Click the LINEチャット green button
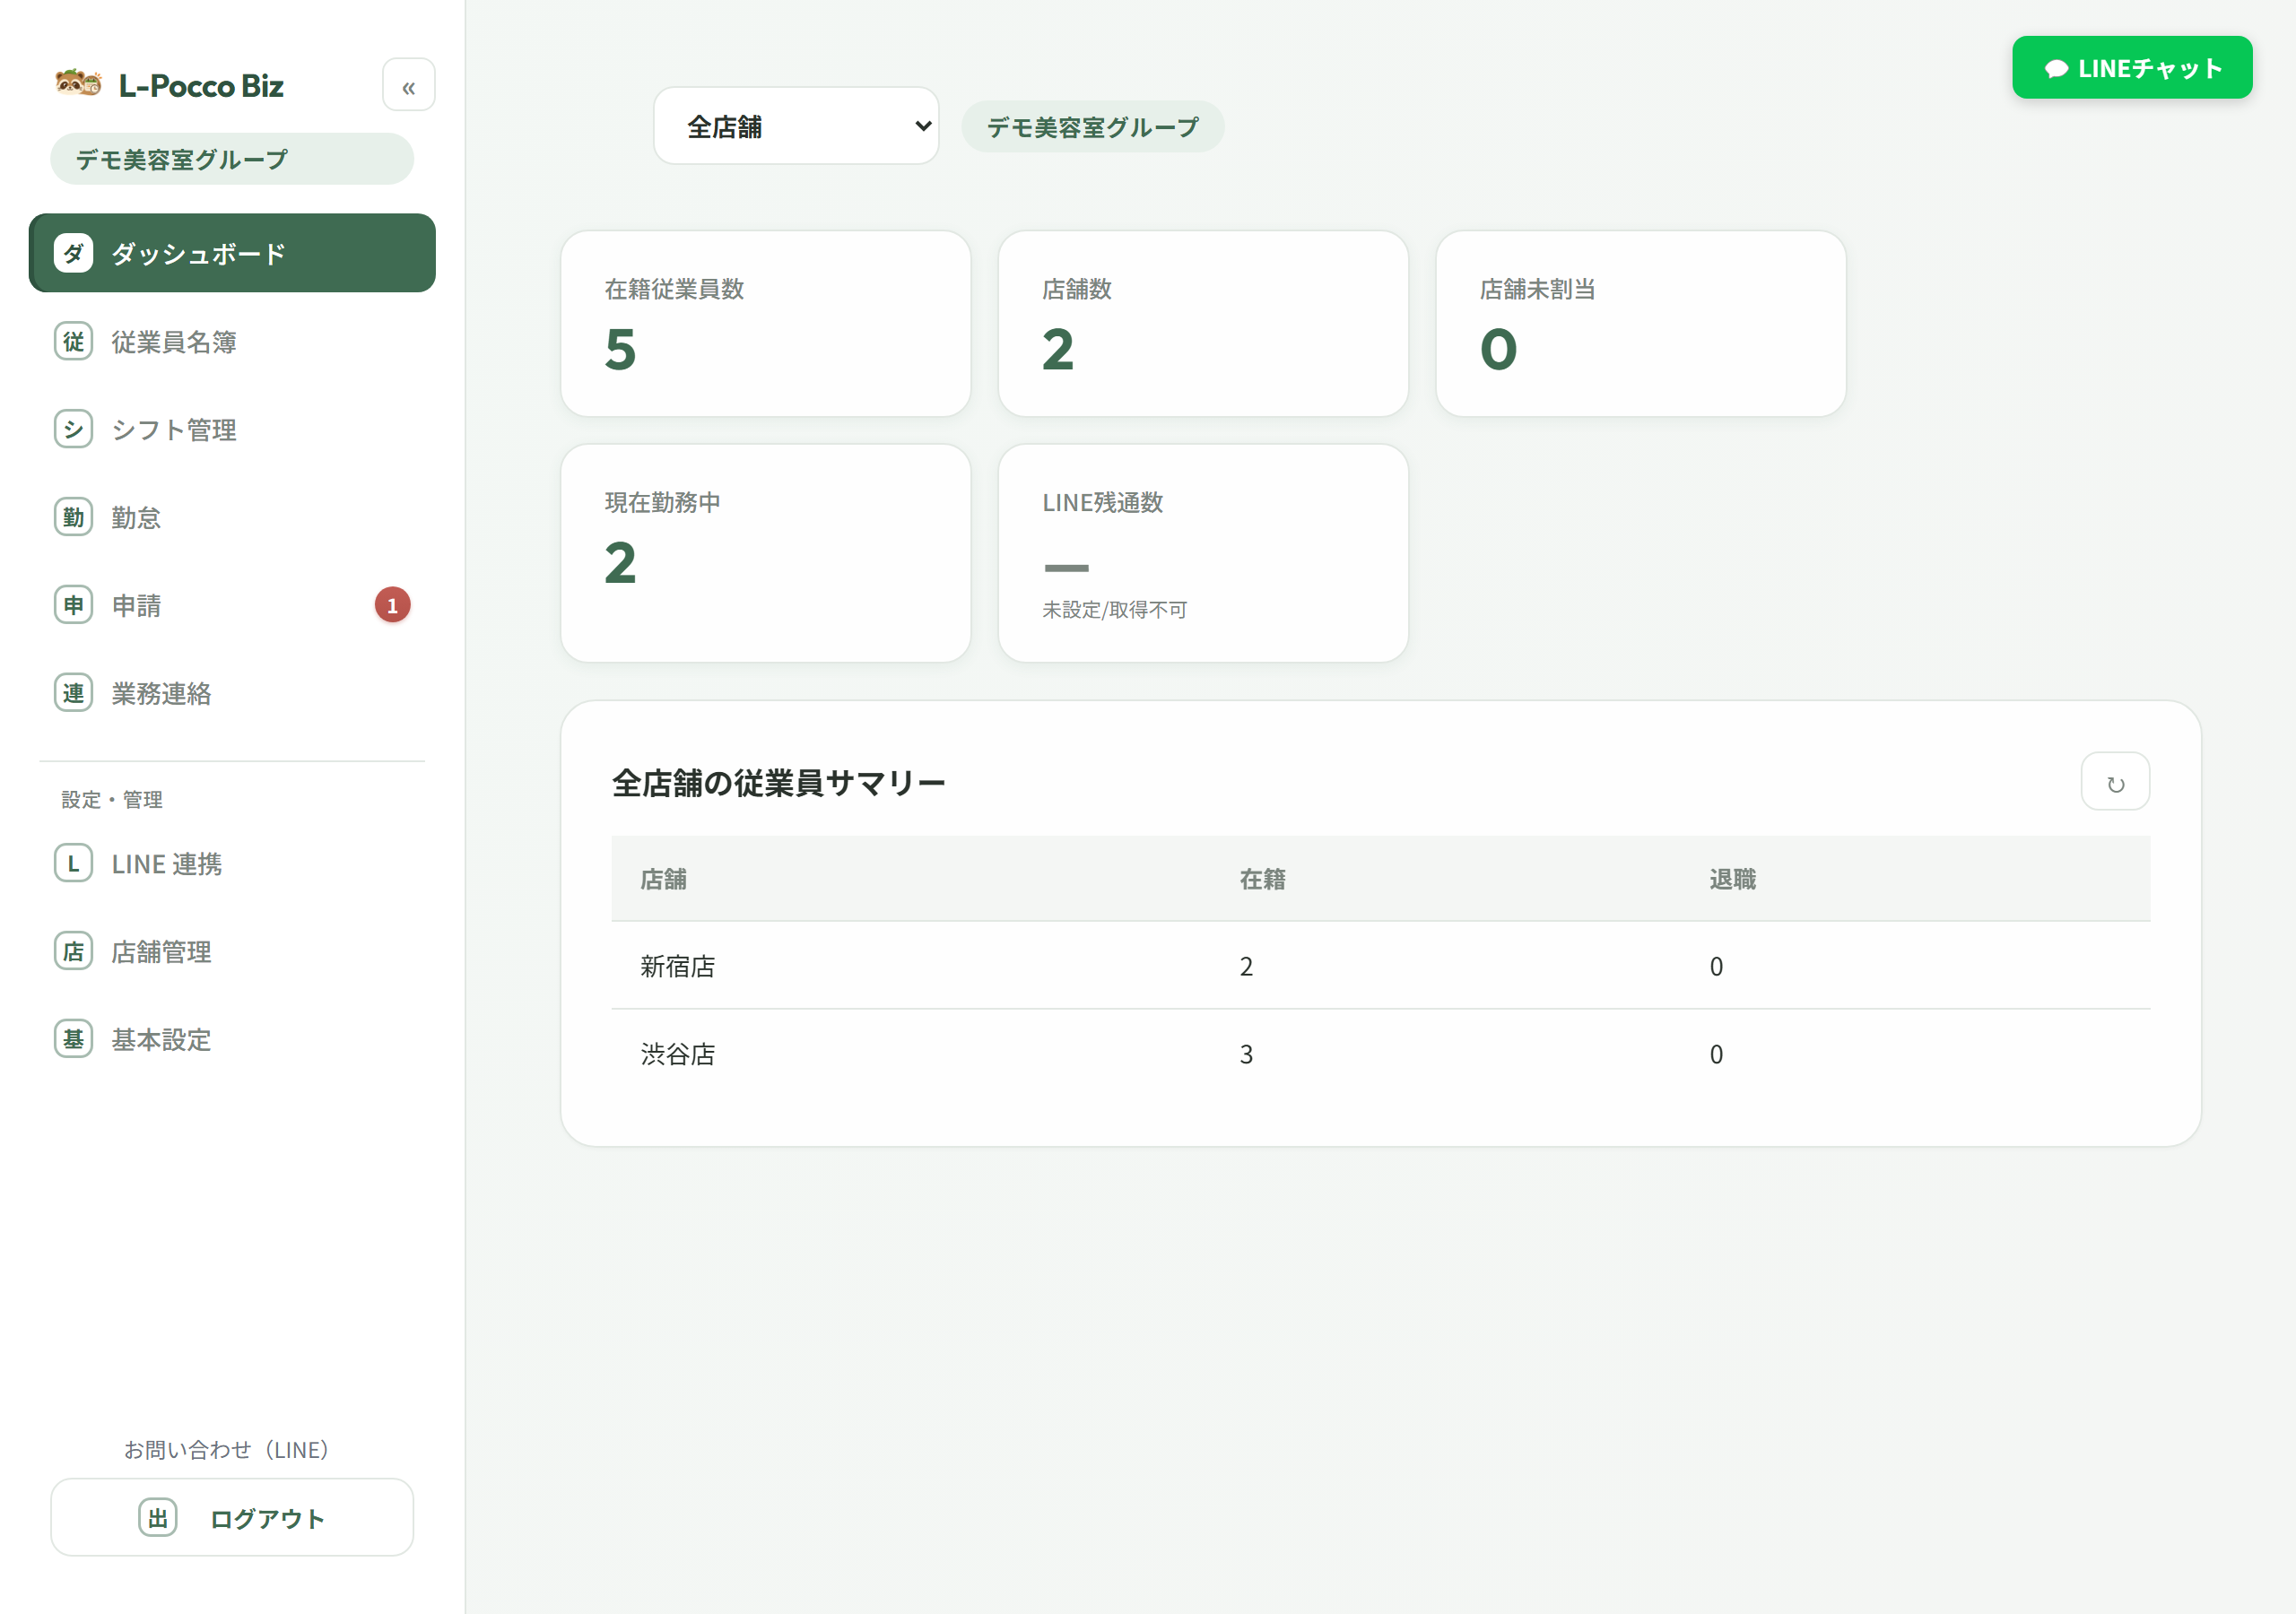 tap(2132, 68)
